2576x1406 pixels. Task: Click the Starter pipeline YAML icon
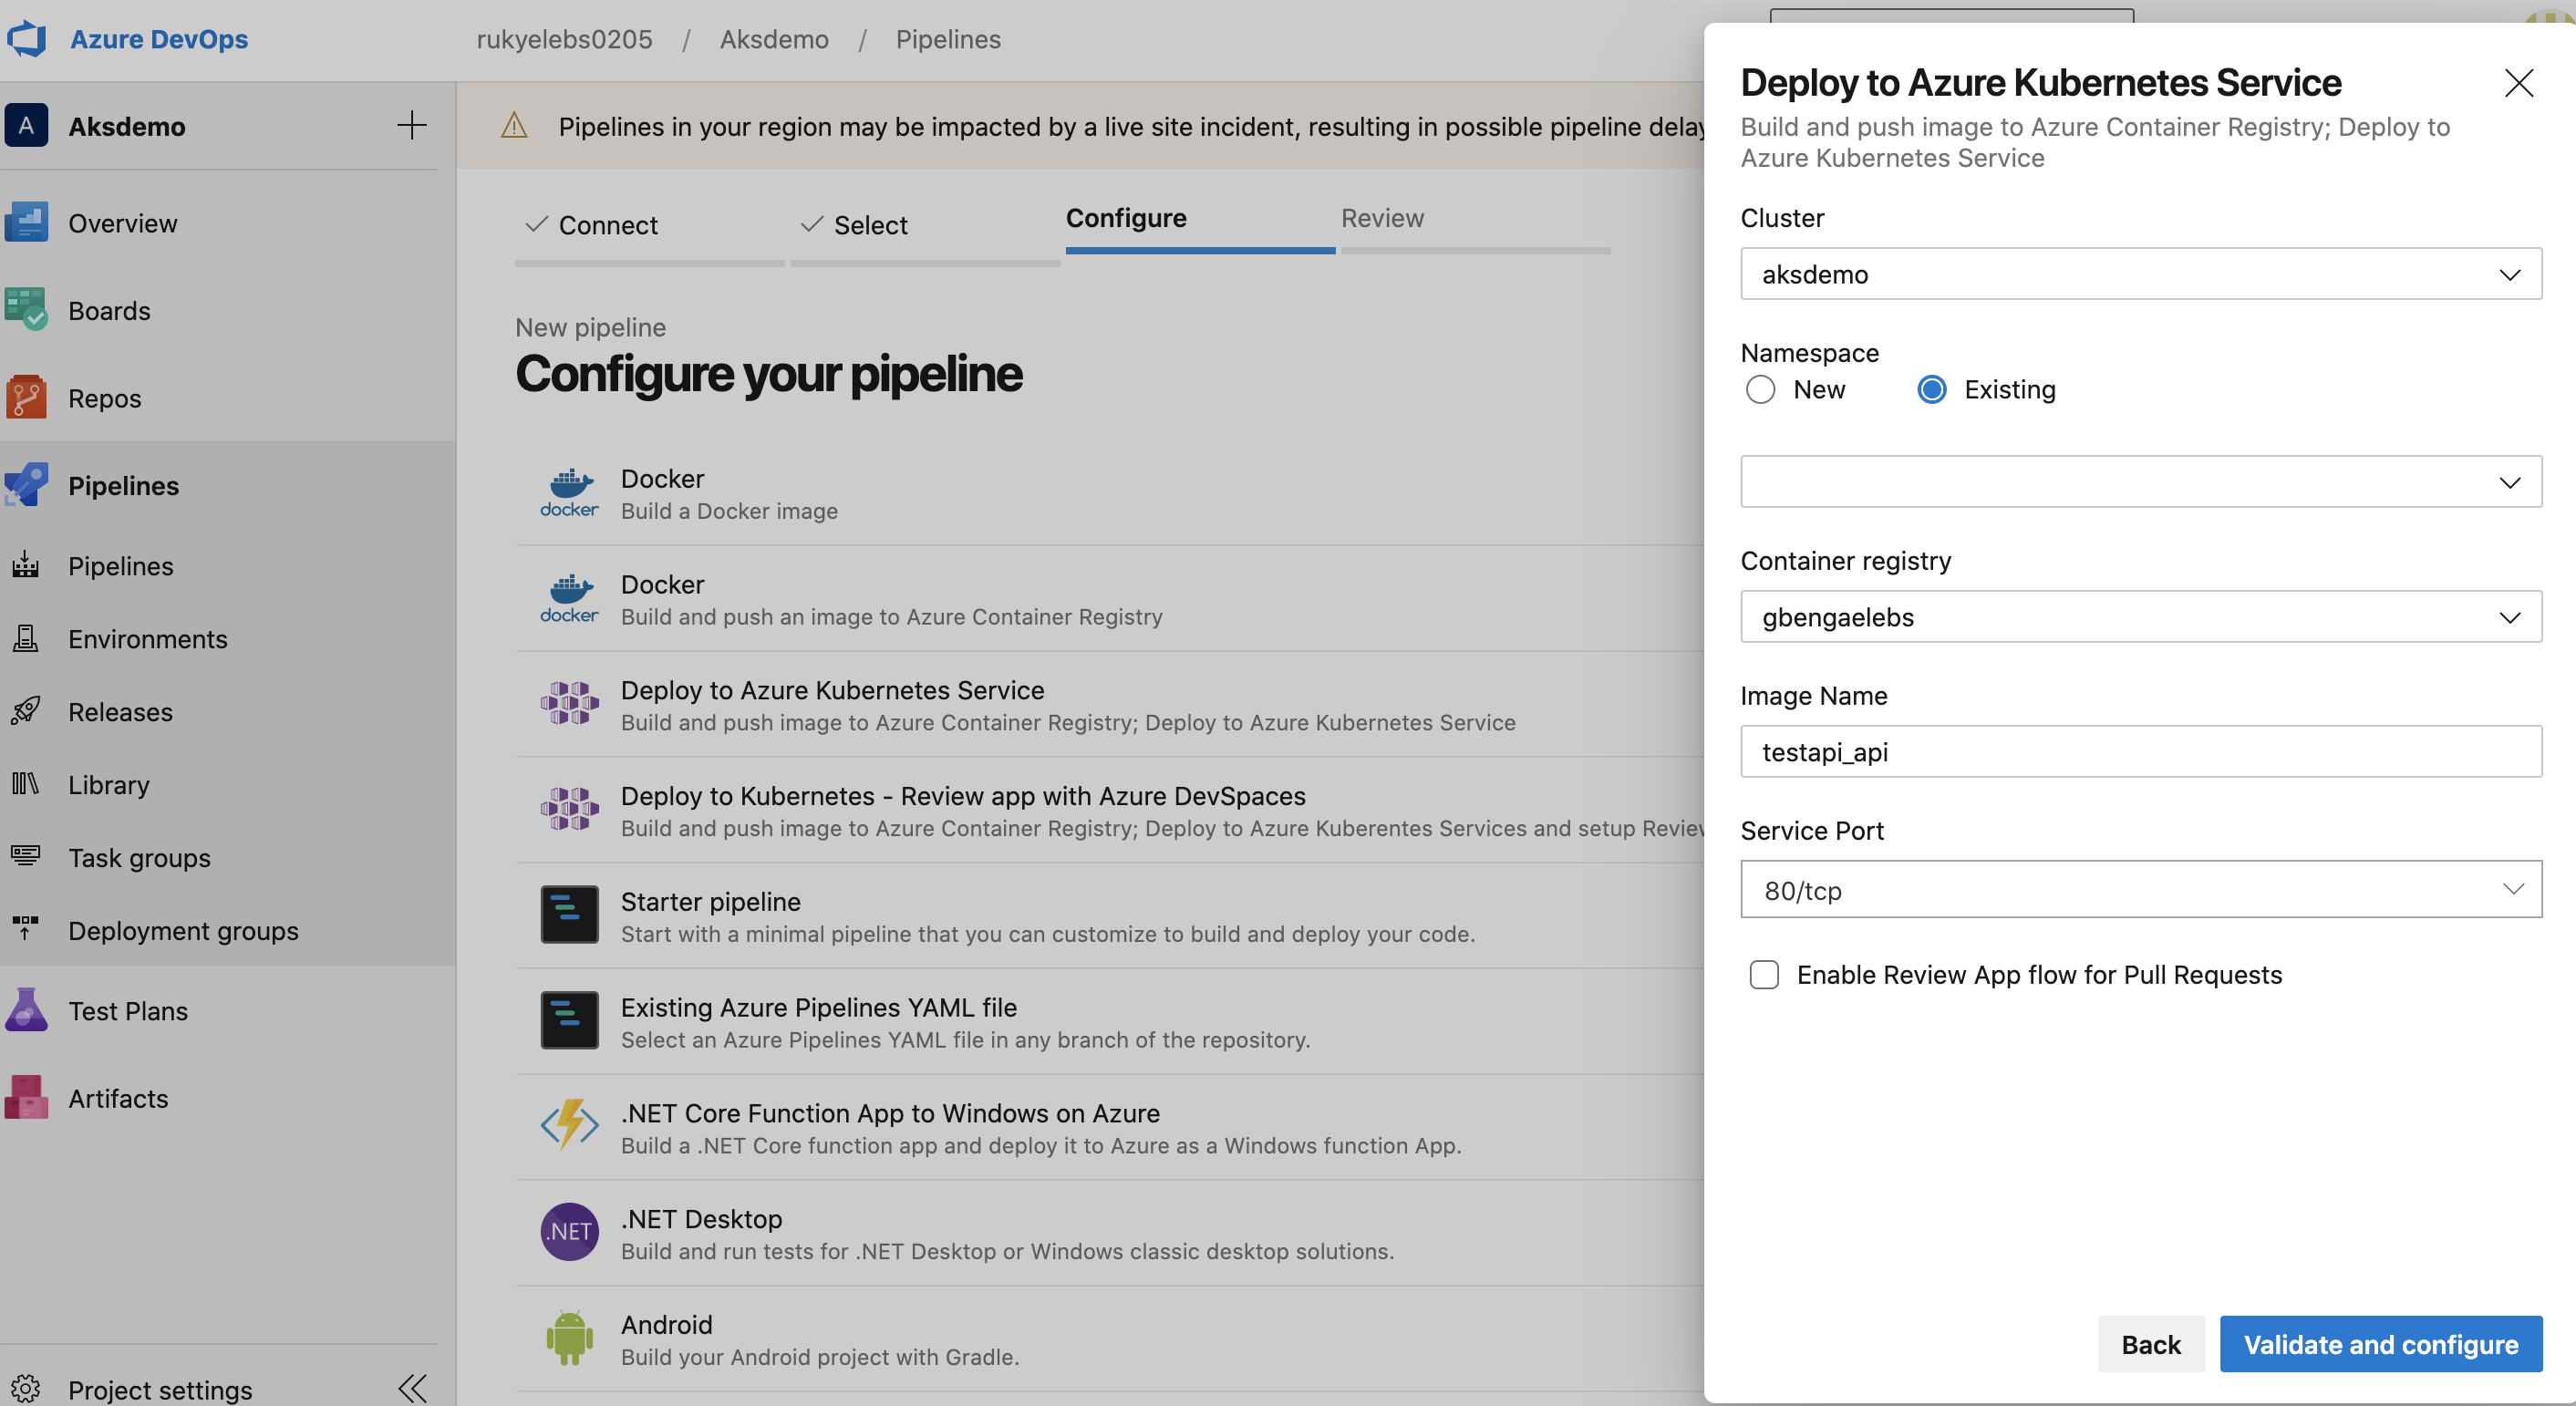coord(569,915)
